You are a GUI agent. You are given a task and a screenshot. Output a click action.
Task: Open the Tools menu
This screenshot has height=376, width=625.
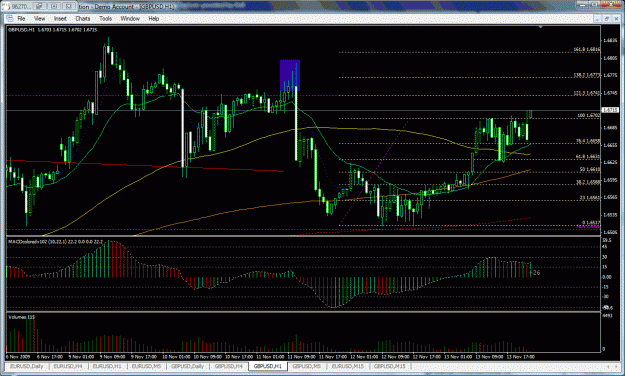[105, 19]
